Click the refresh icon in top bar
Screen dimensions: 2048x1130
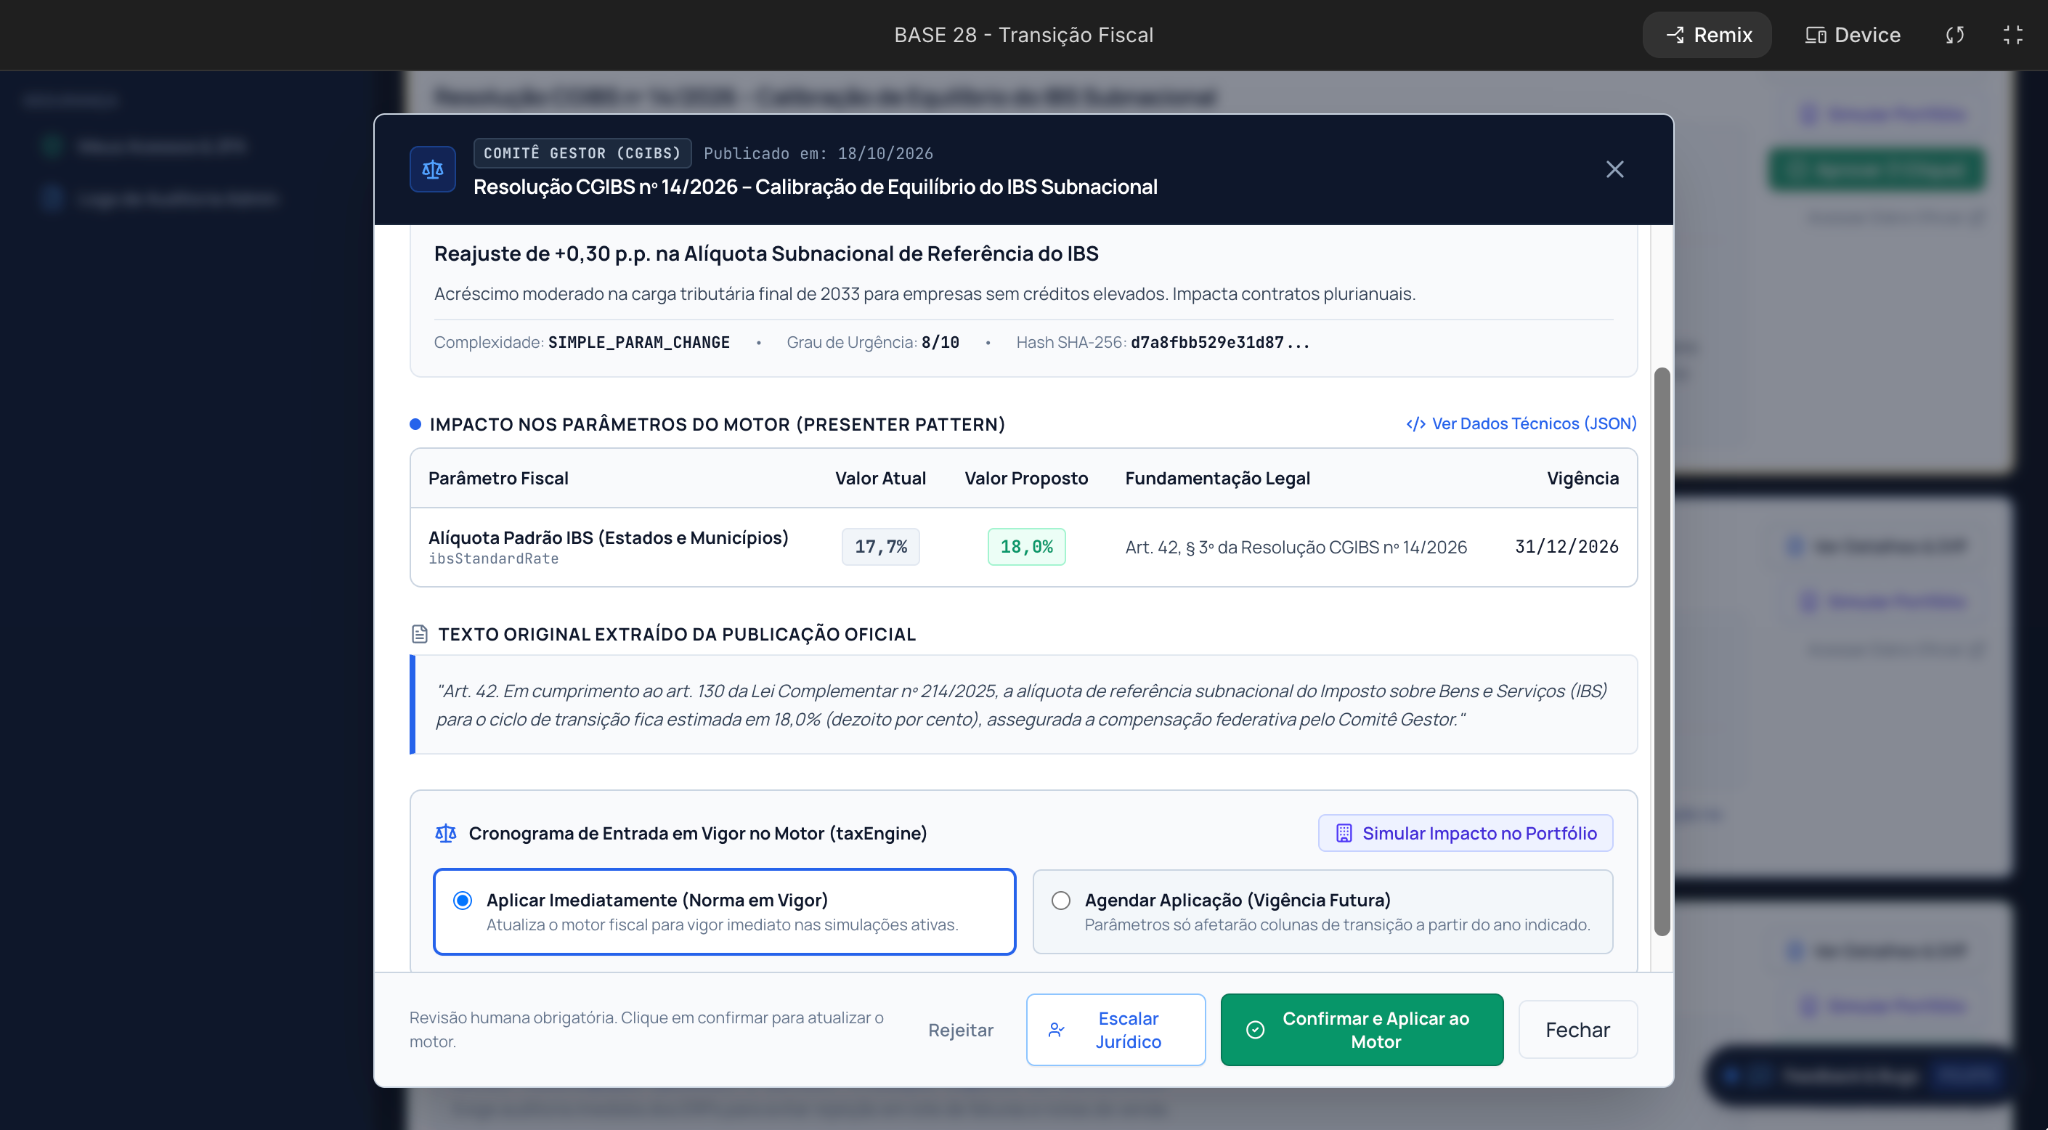click(x=1955, y=35)
